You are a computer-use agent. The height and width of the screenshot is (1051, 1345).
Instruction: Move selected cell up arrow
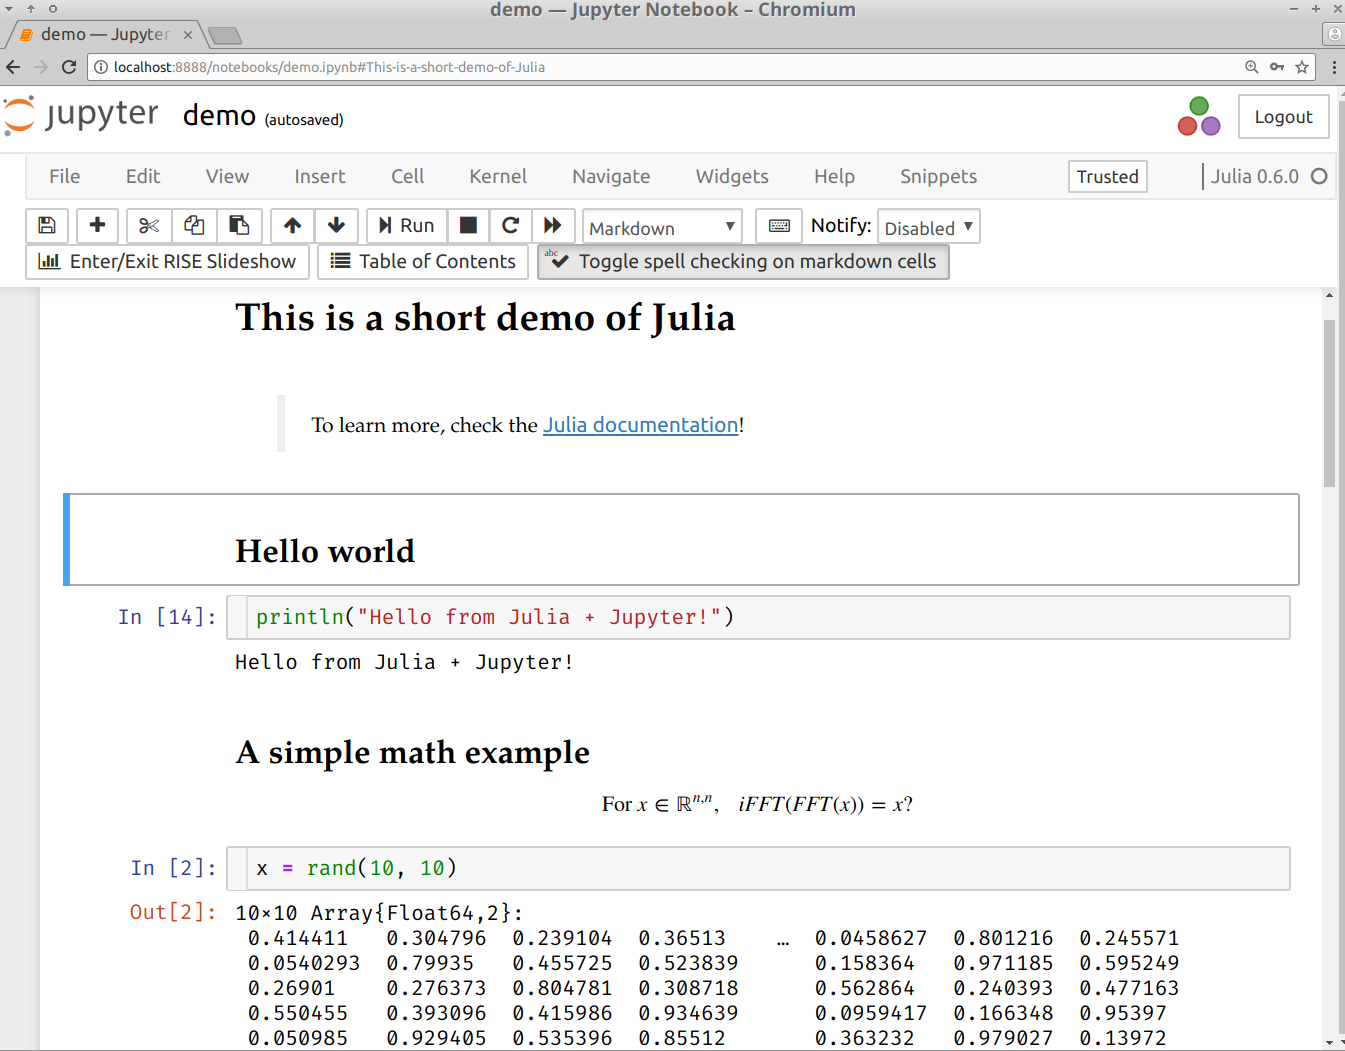[x=292, y=226]
